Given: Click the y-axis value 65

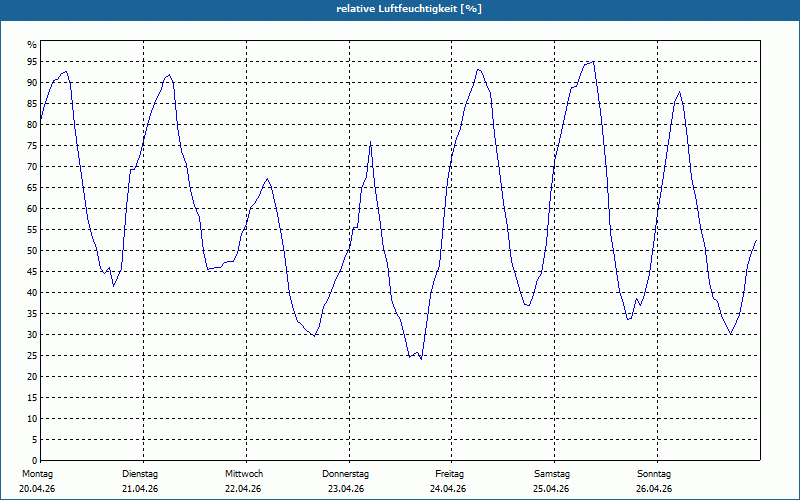Looking at the screenshot, I should tap(32, 188).
